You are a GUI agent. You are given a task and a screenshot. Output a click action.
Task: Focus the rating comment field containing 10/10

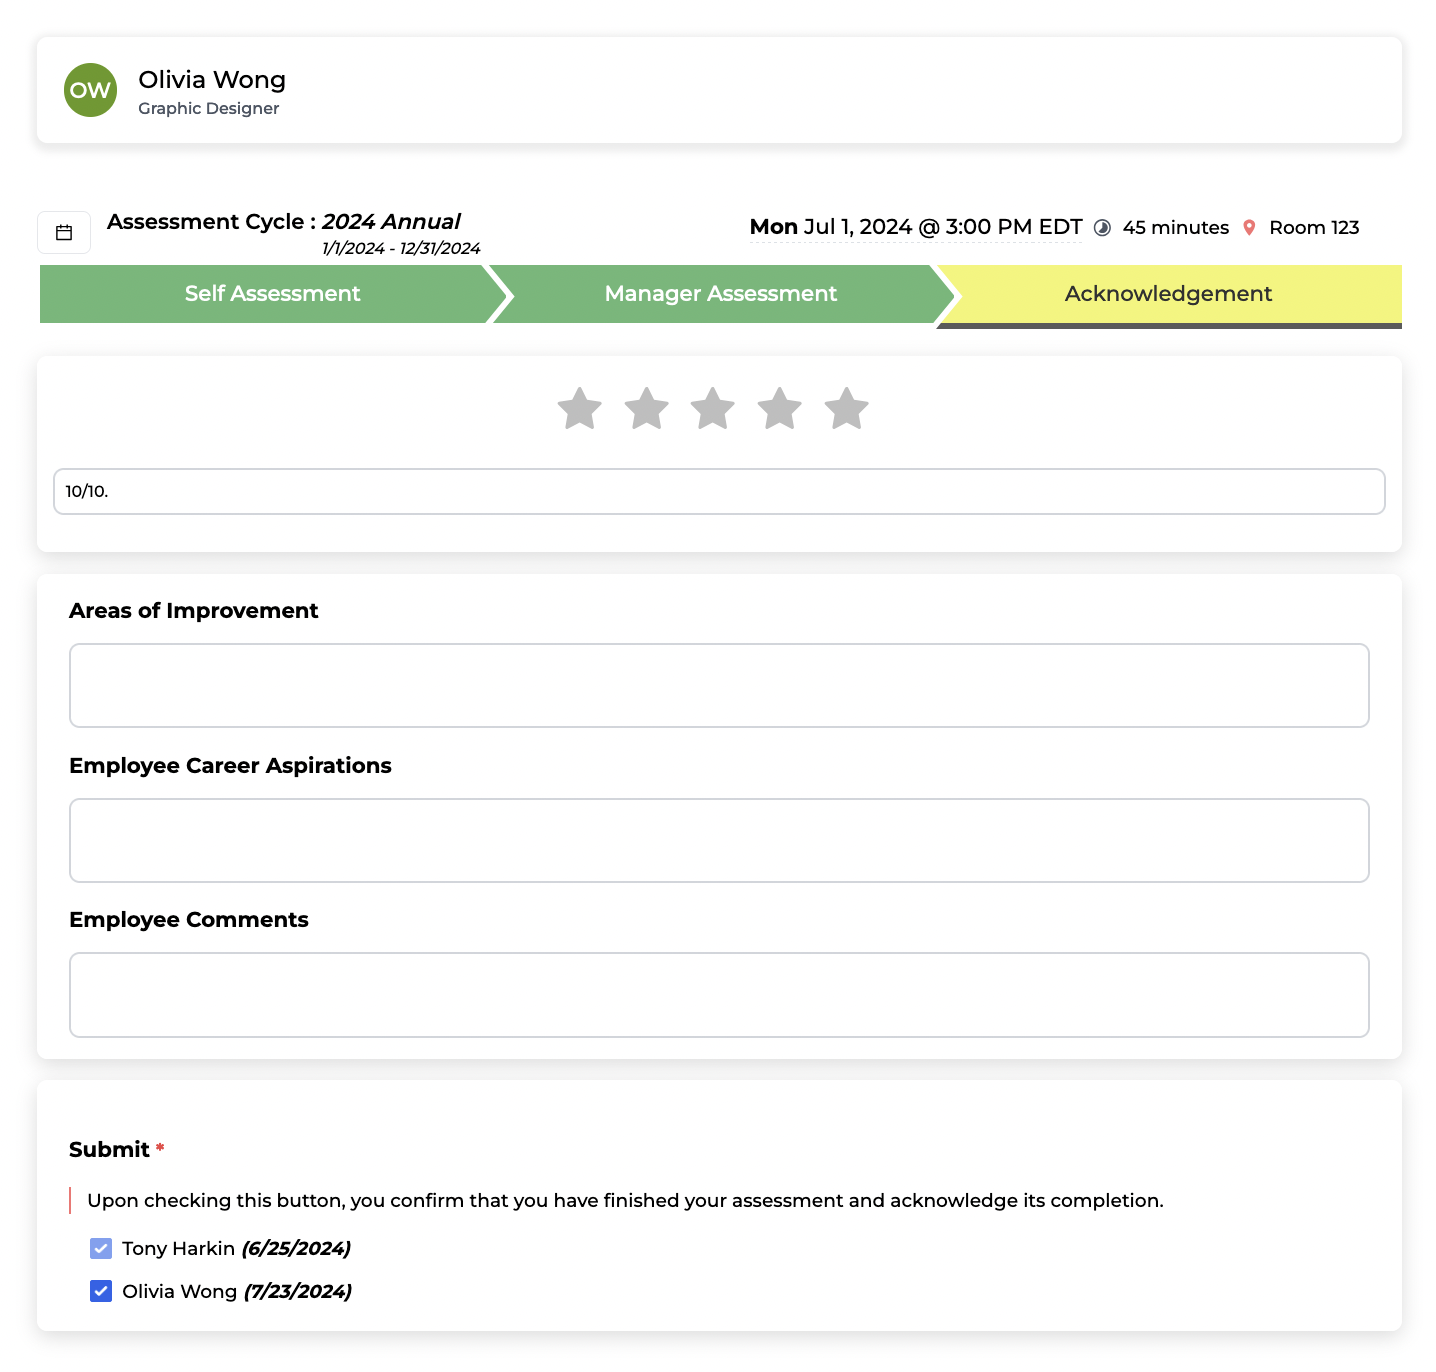719,491
